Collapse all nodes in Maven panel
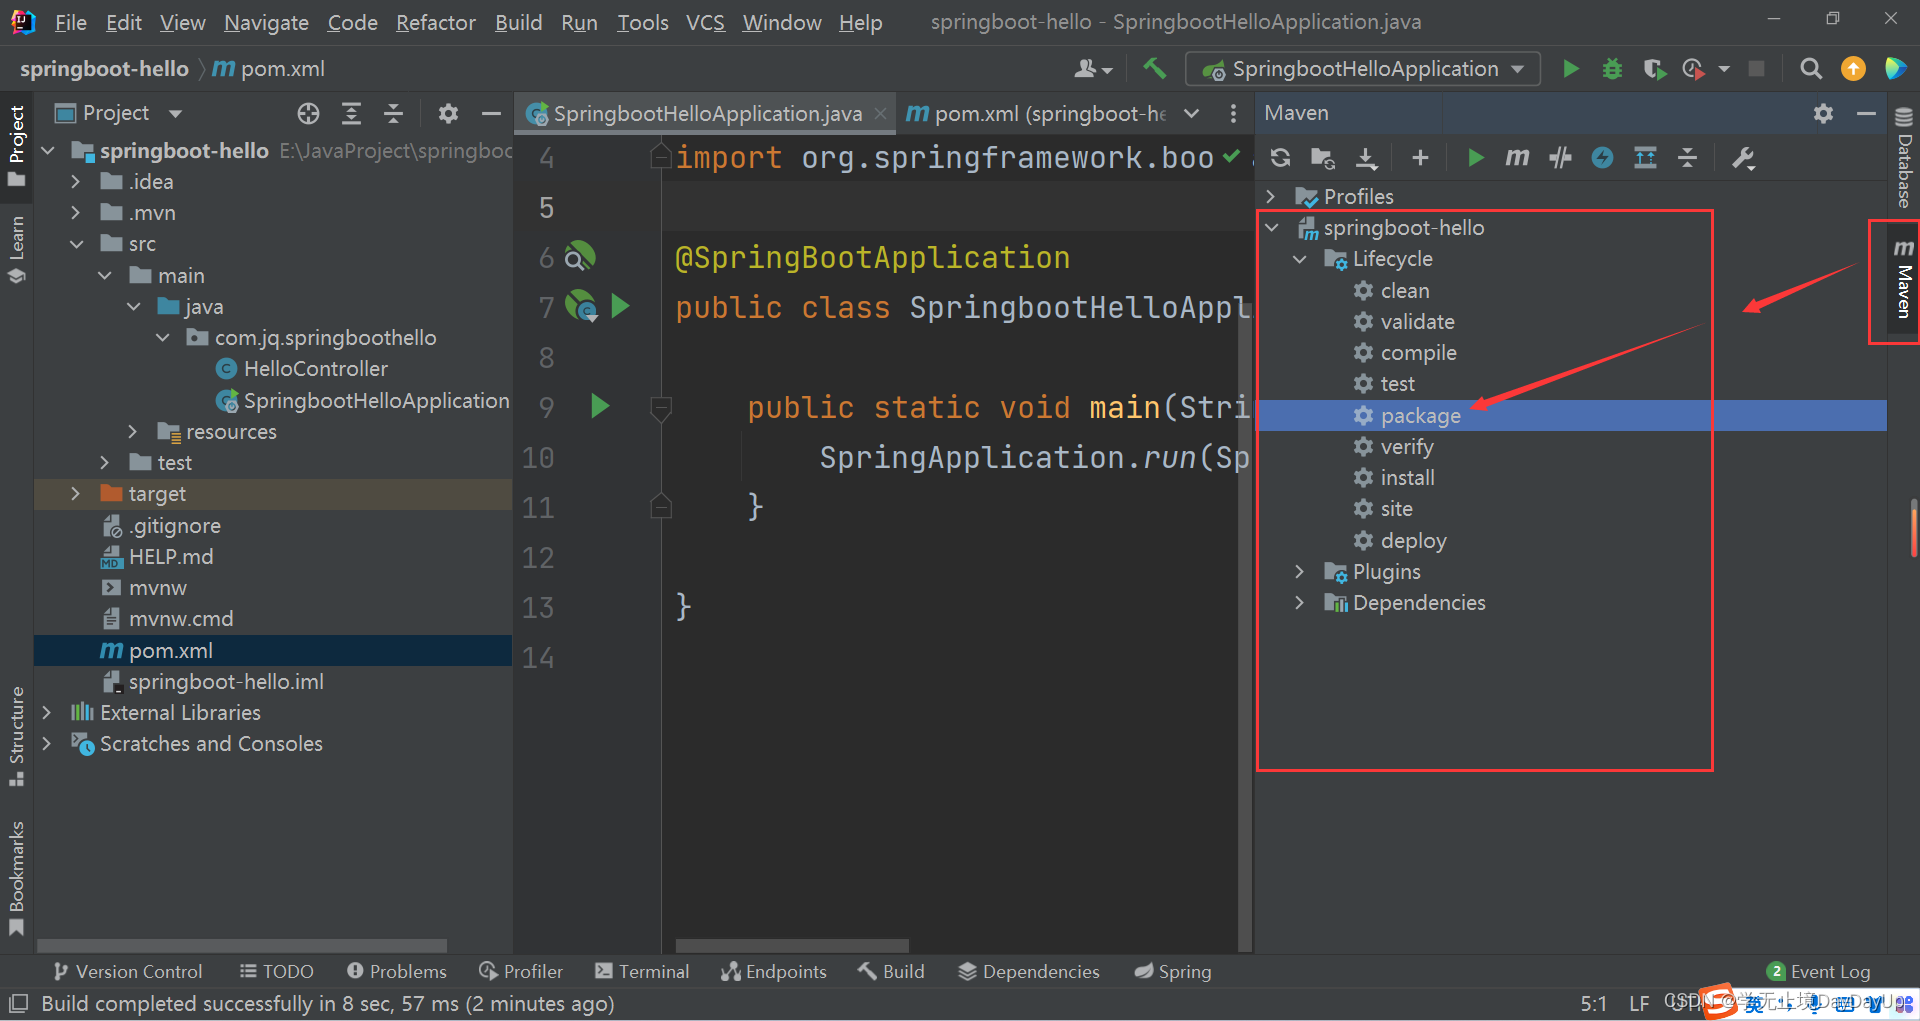This screenshot has width=1920, height=1021. (x=1688, y=157)
